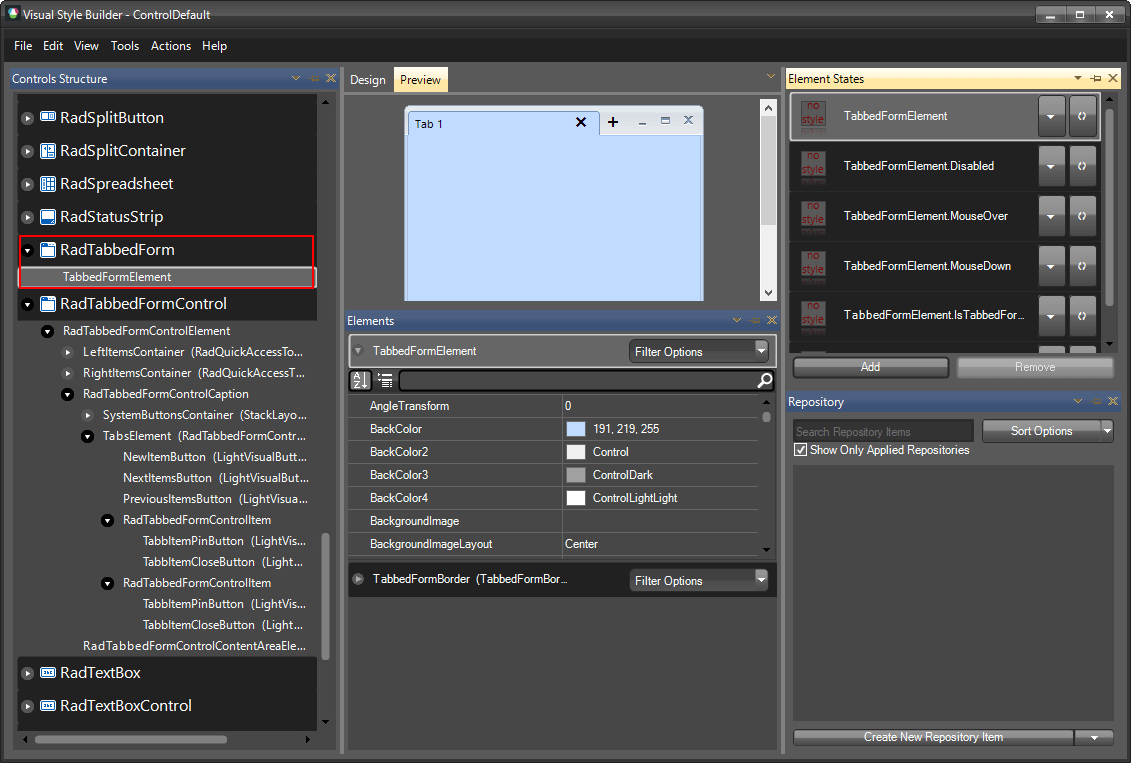Image resolution: width=1131 pixels, height=763 pixels.
Task: Open the Actions menu
Action: coord(171,45)
